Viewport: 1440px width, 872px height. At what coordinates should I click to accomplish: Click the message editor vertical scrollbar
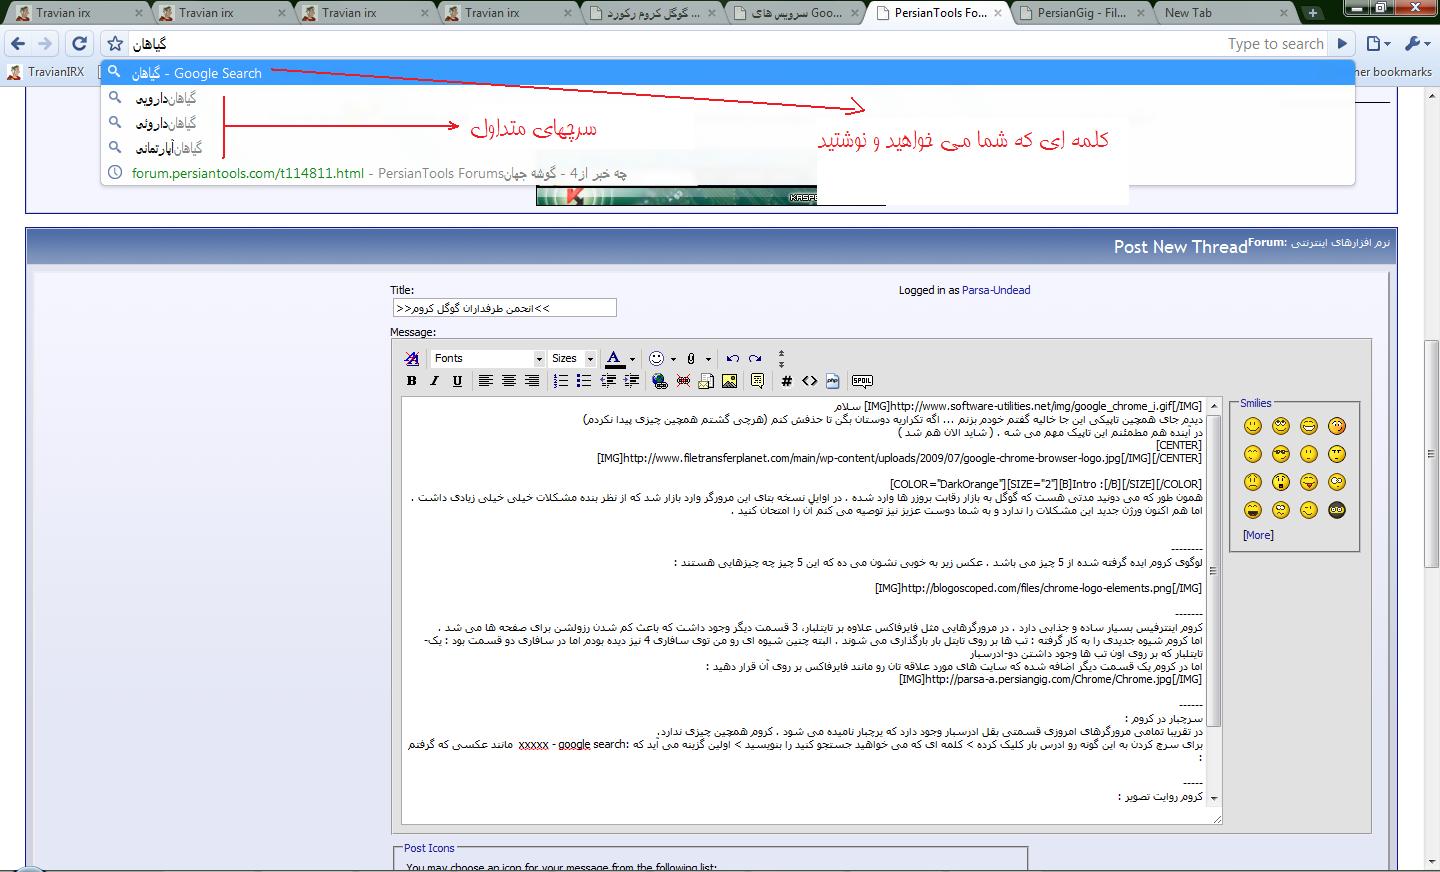pos(1214,602)
